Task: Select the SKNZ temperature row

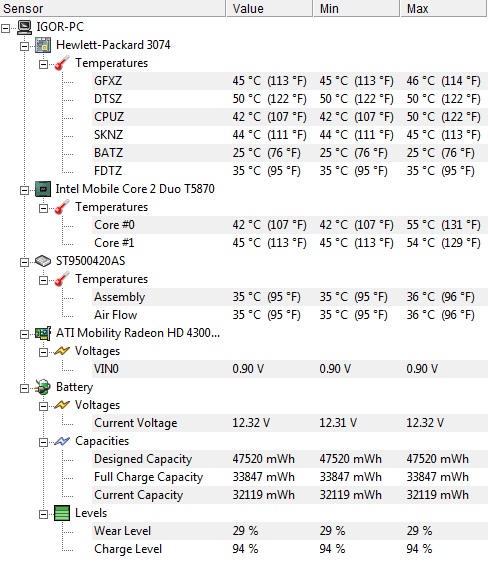Action: [x=290, y=135]
